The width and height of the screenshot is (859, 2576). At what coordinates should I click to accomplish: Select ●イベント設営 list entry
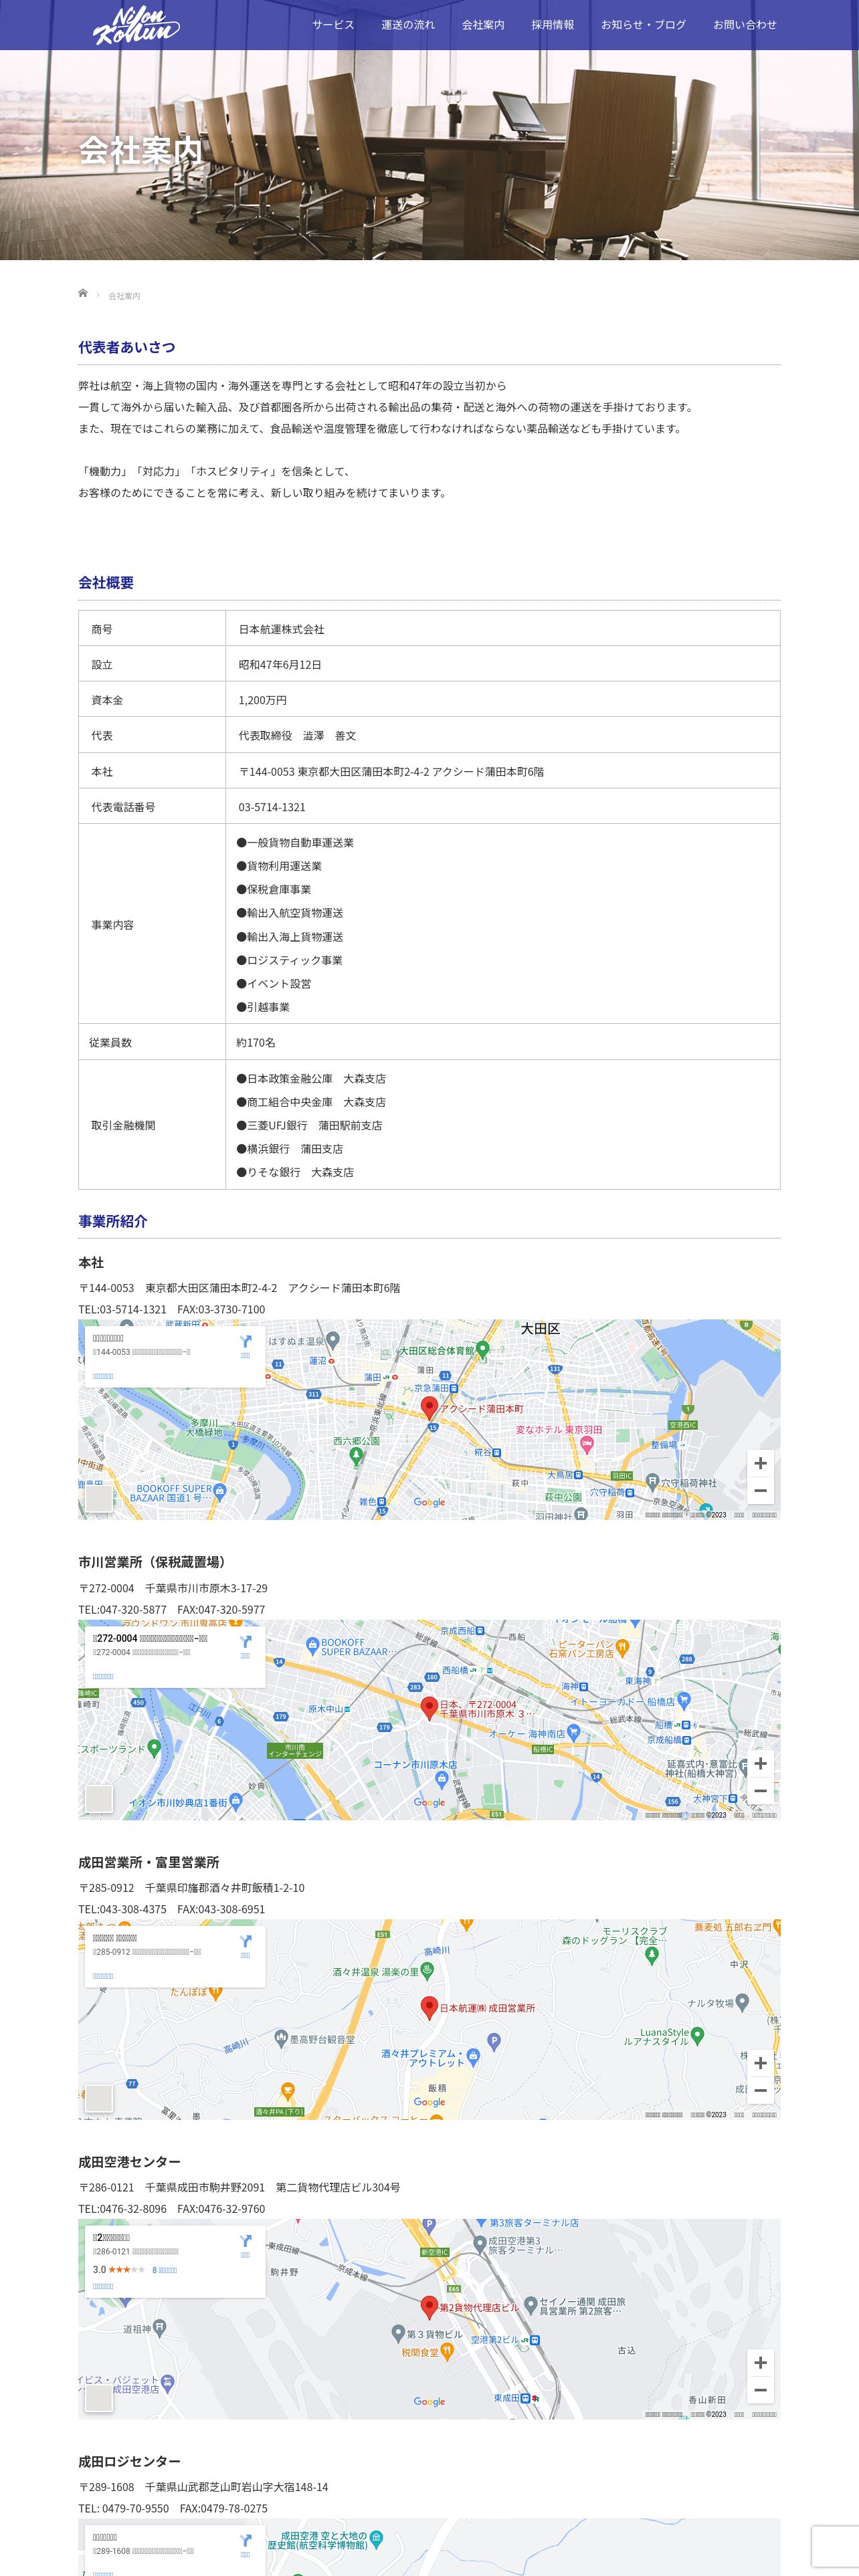pos(274,984)
